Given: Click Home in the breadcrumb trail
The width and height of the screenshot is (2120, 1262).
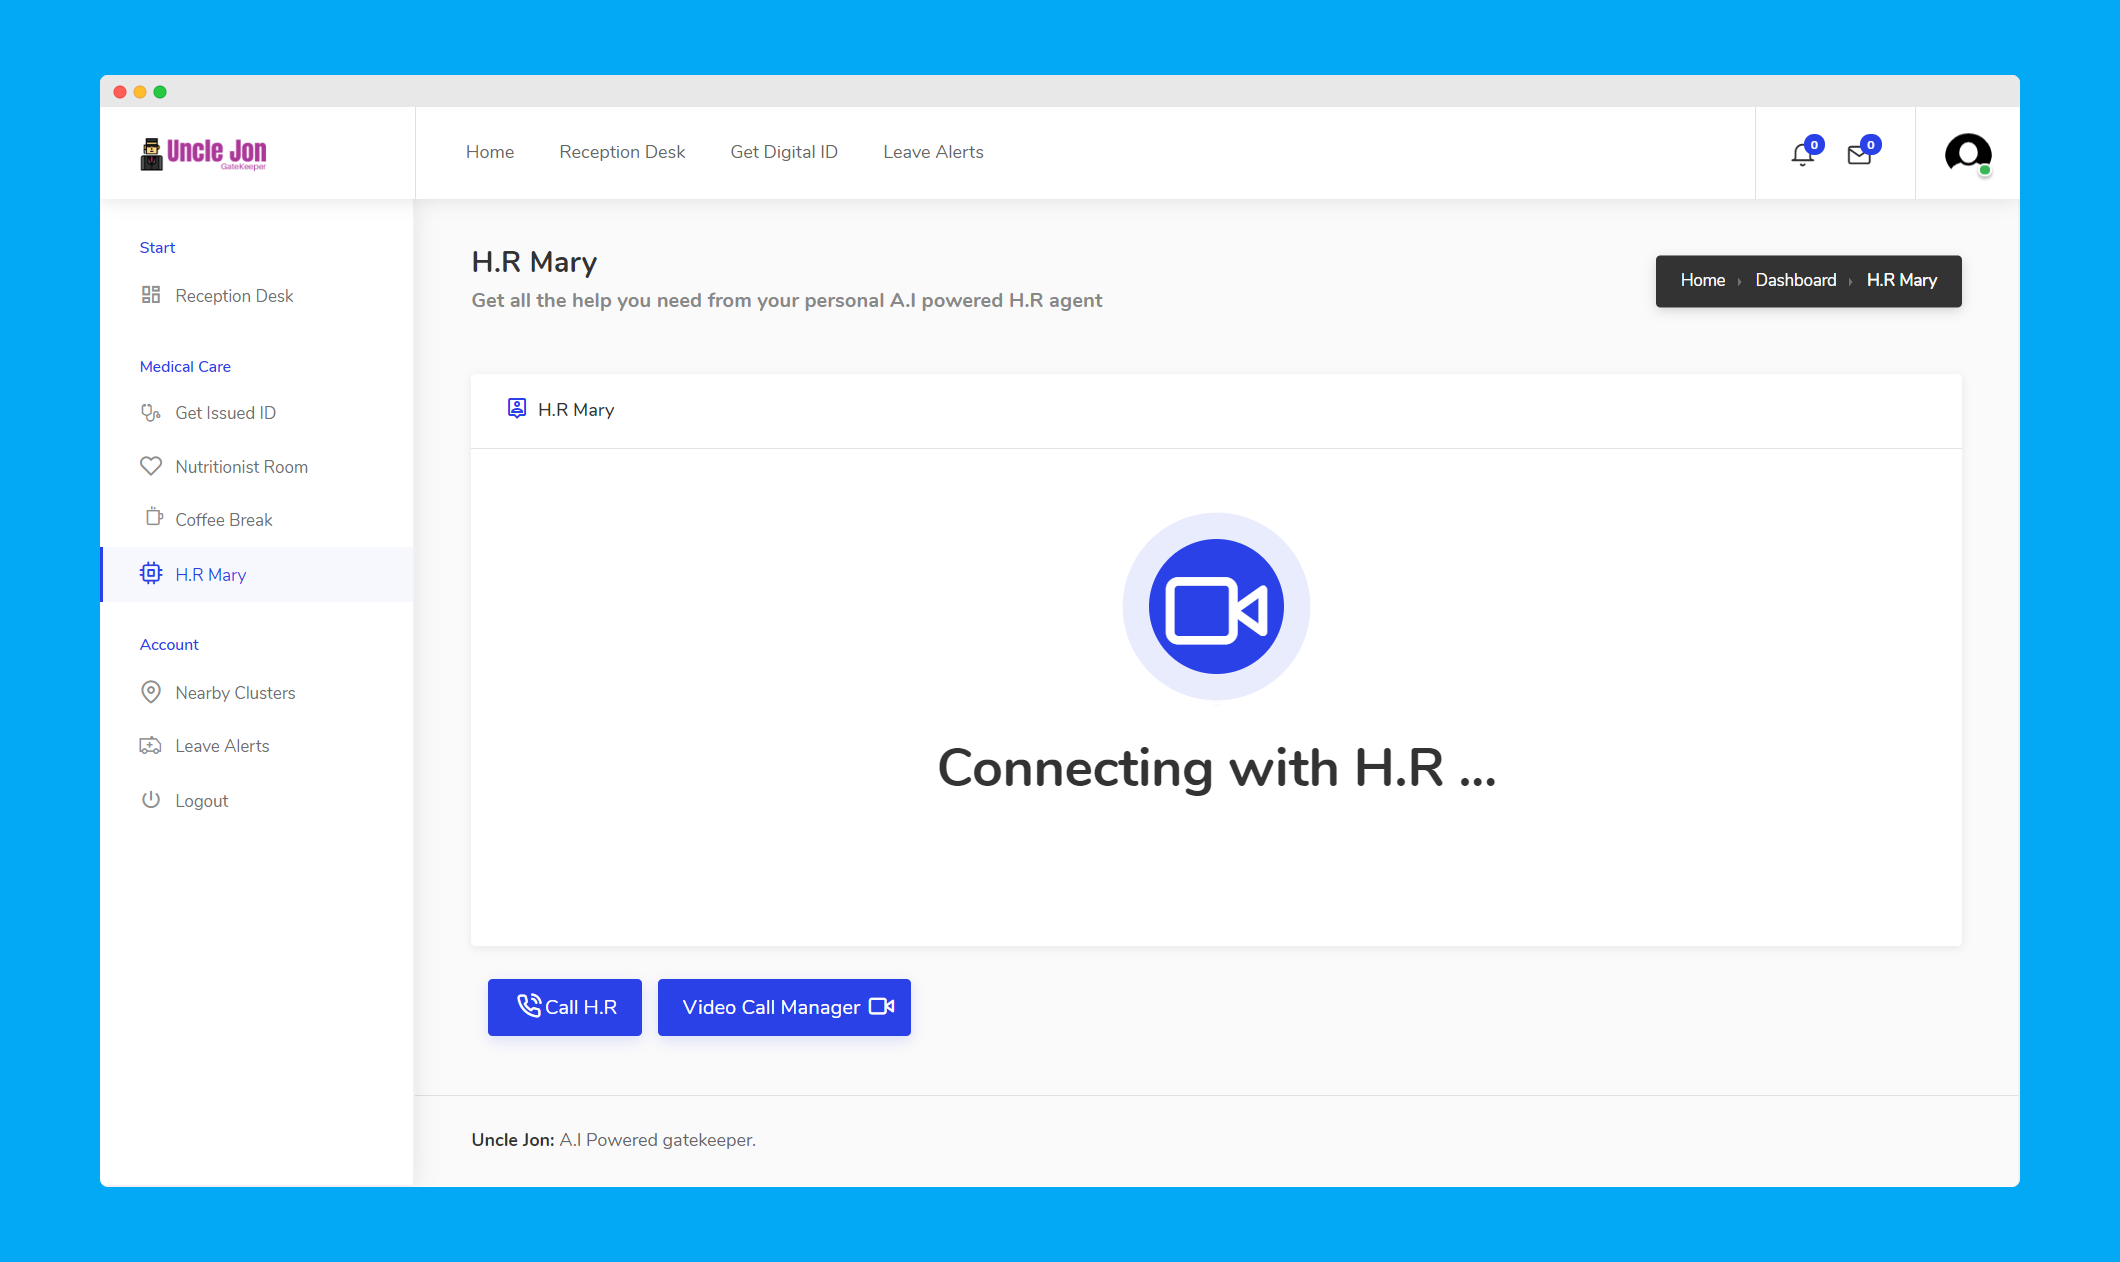Looking at the screenshot, I should pos(1702,280).
